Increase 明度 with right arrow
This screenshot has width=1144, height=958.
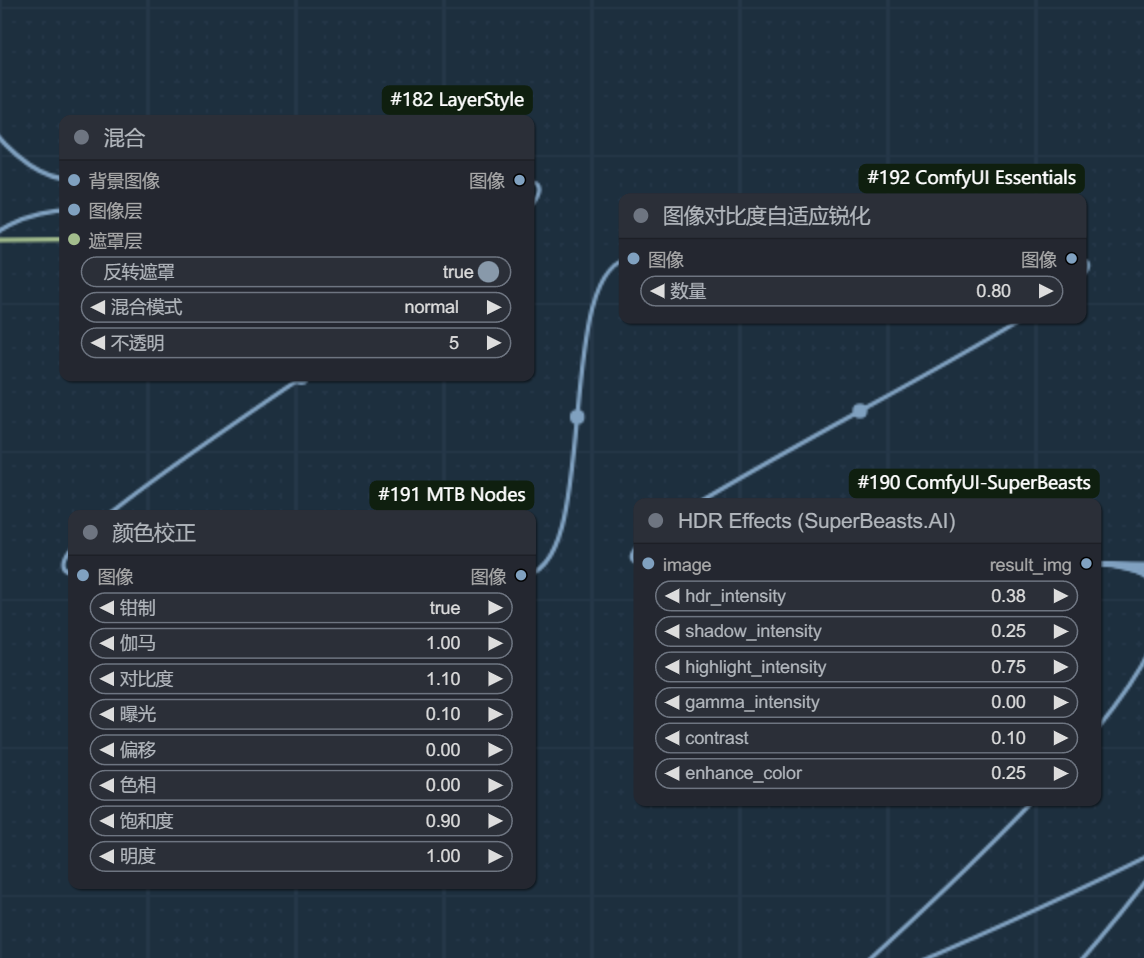495,856
